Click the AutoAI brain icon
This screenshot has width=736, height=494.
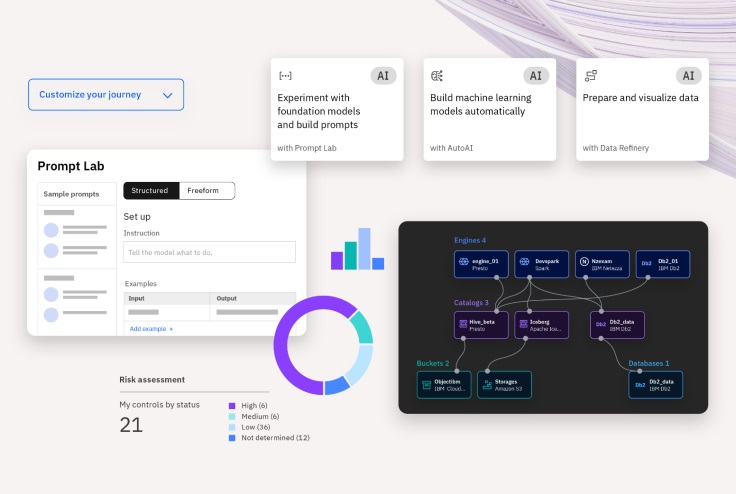[437, 76]
